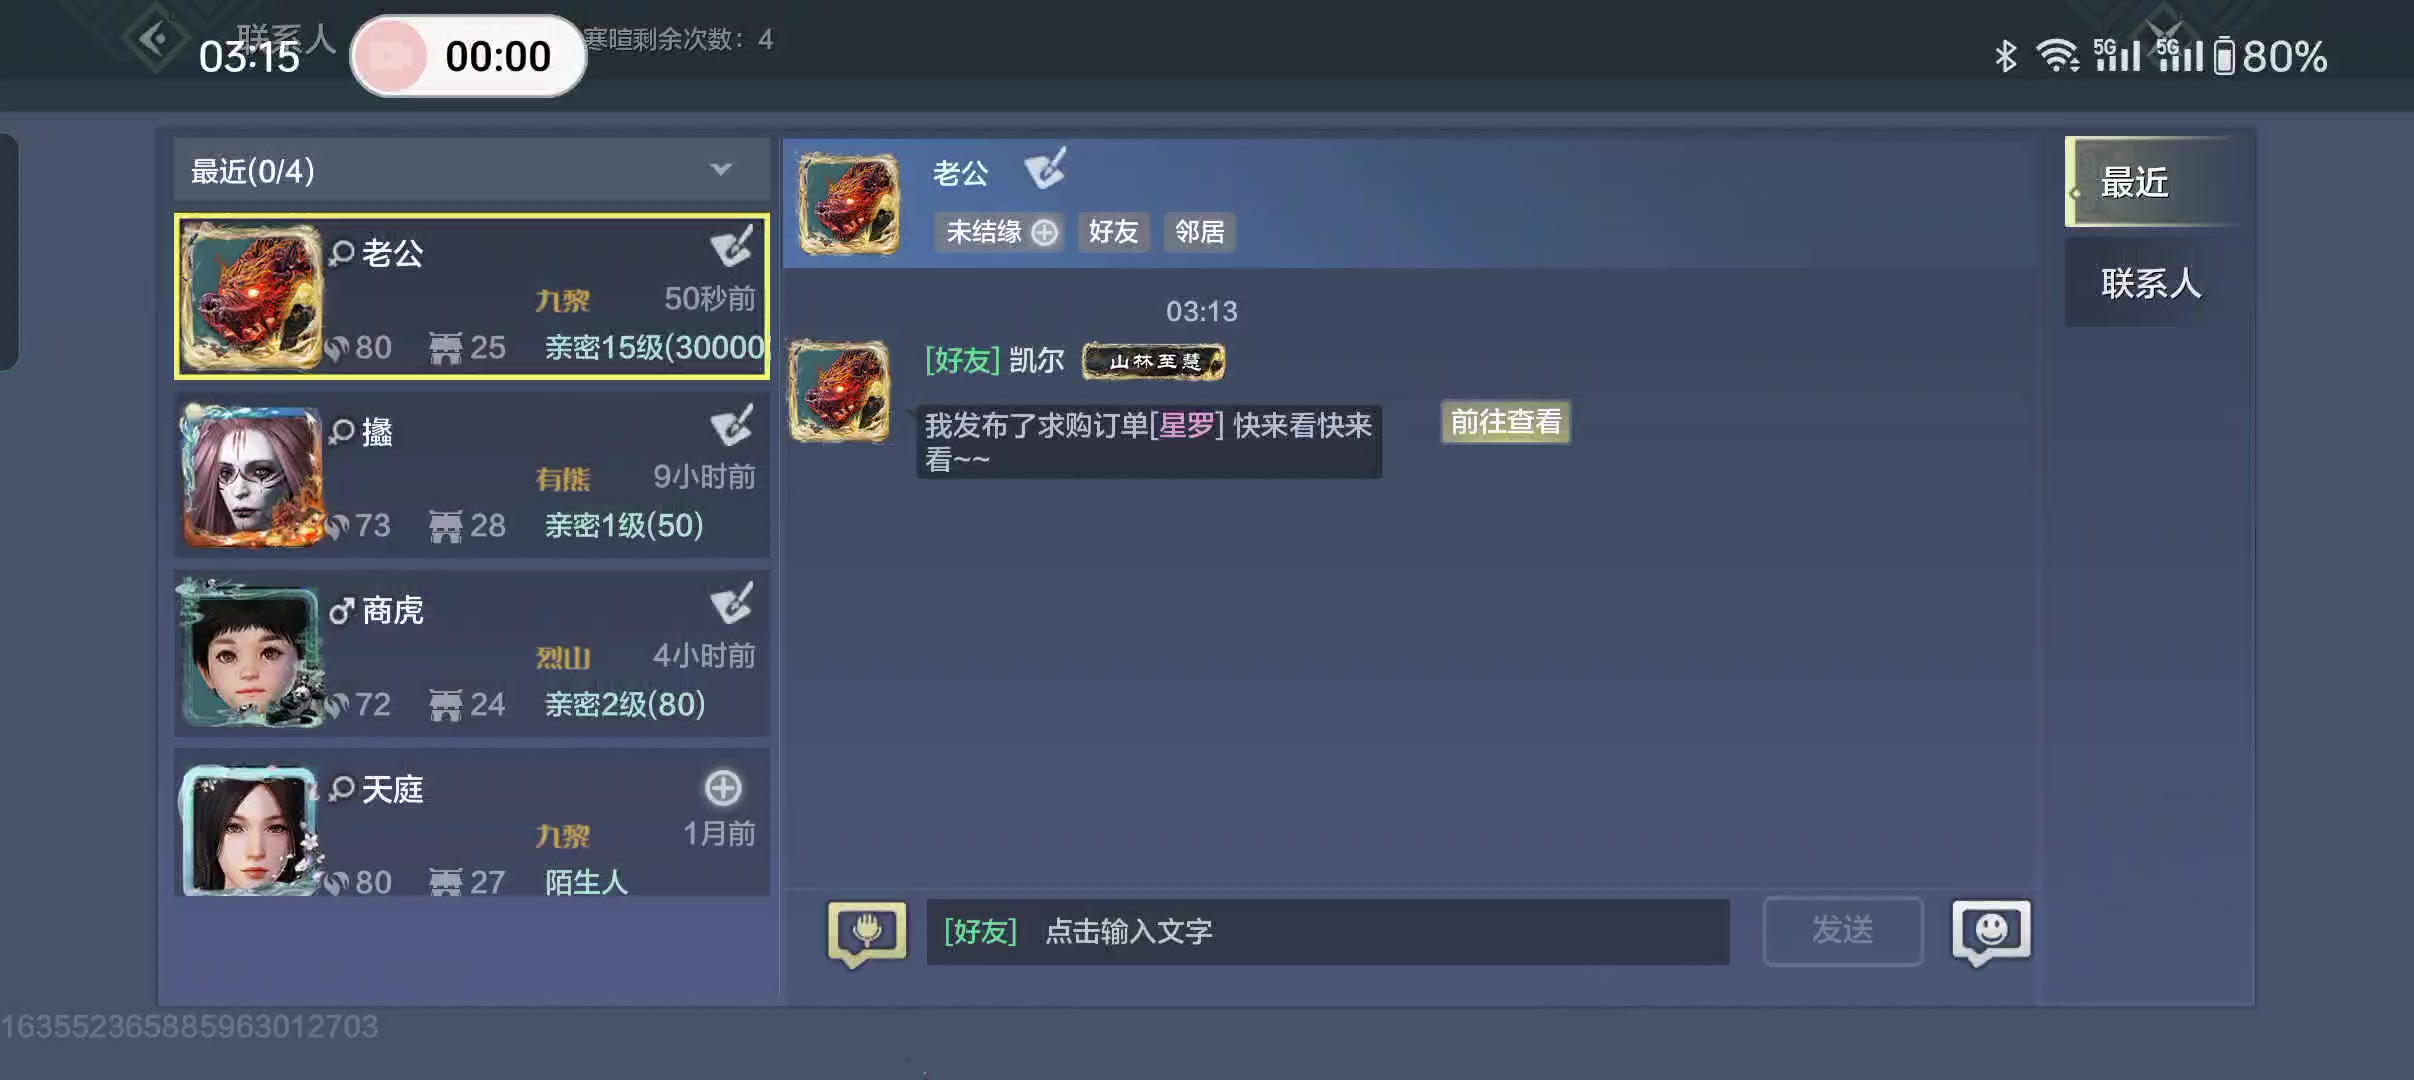Select the 商虎 contact avatar
Screen dimensions: 2414x1080
coord(251,654)
